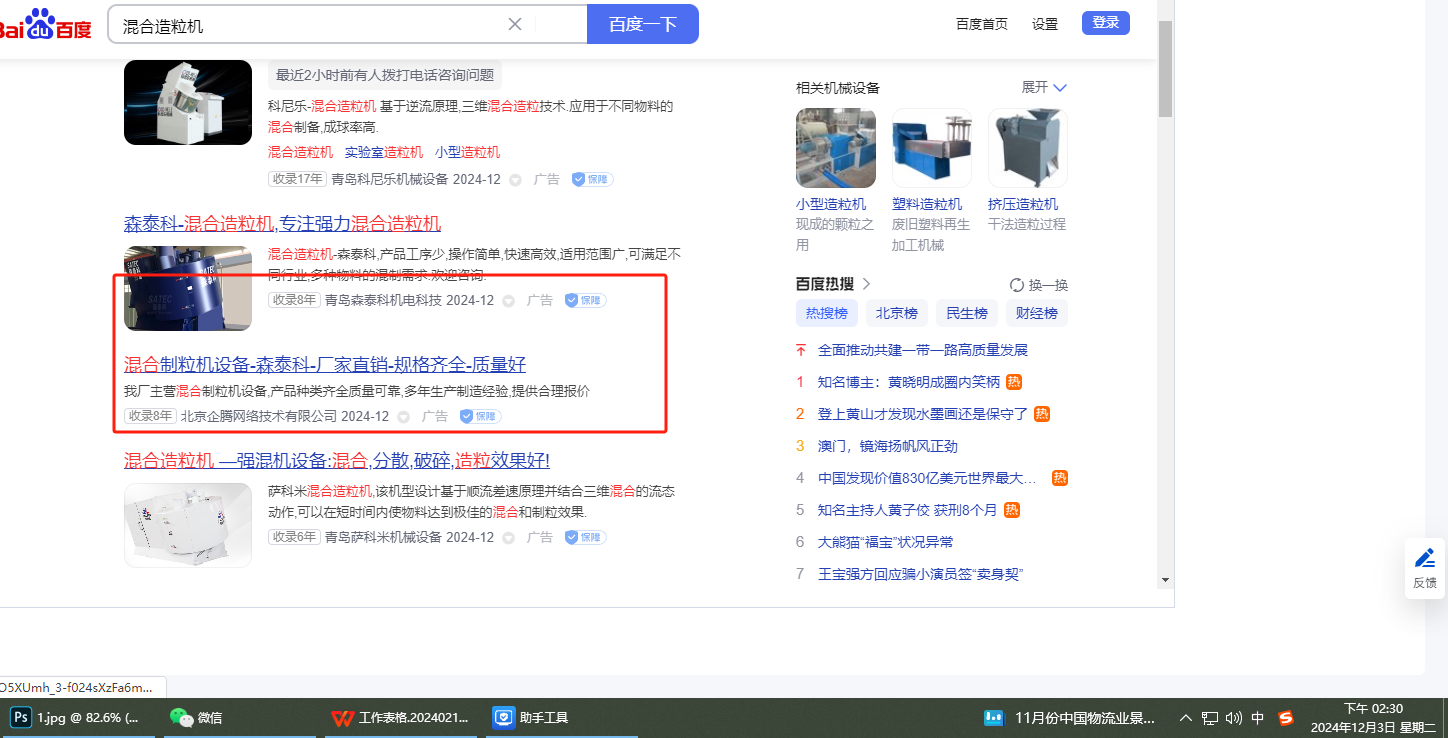Open ad dropdown on the 青岛森泰科机电科技 row
Viewport: 1448px width, 738px height.
pyautogui.click(x=509, y=301)
